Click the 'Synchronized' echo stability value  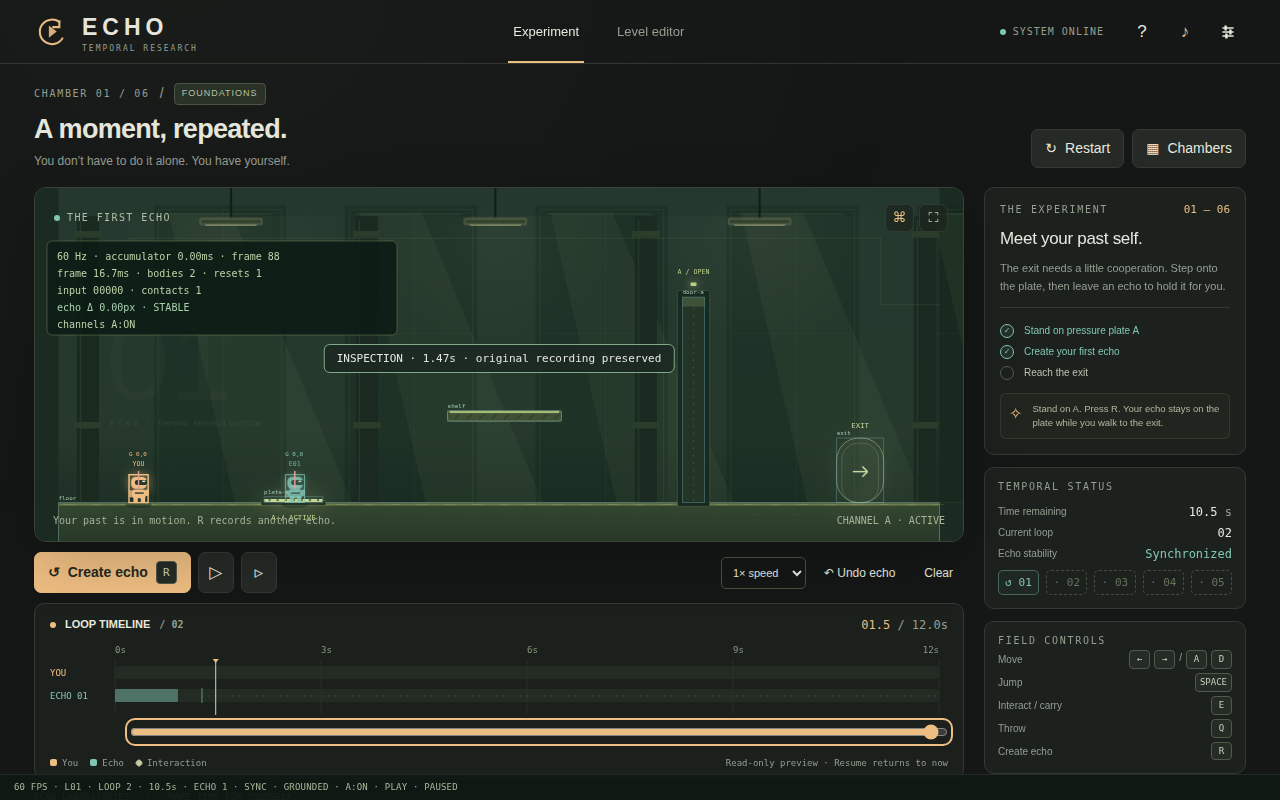tap(1188, 554)
